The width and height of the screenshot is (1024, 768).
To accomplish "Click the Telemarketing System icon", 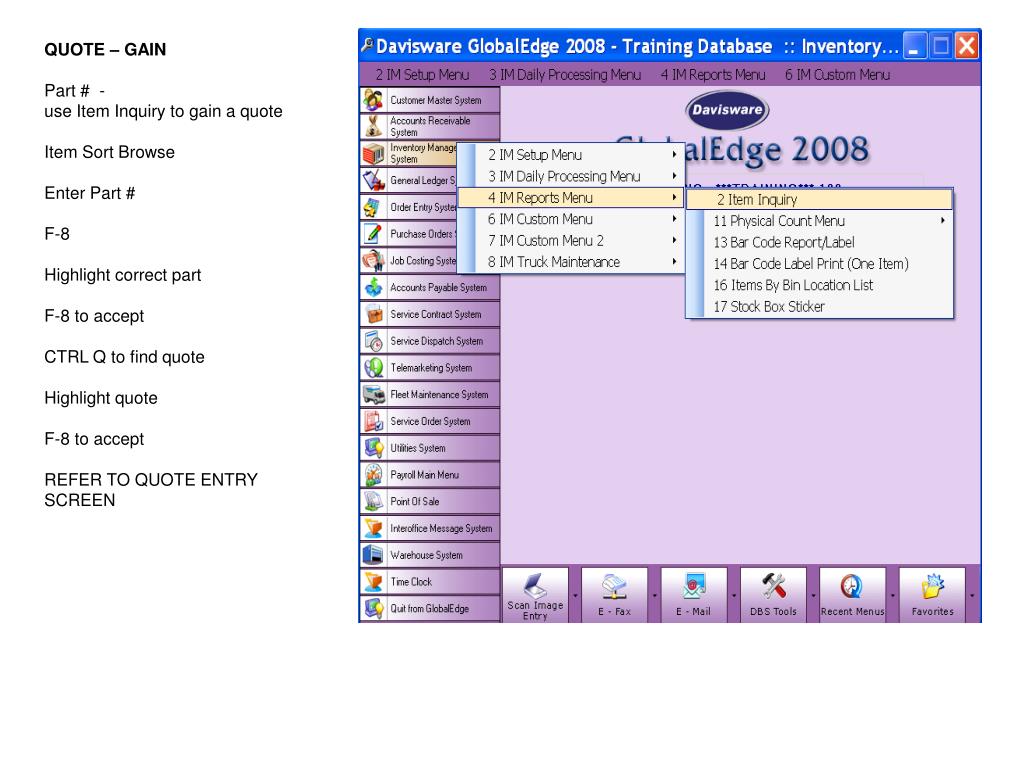I will [373, 368].
